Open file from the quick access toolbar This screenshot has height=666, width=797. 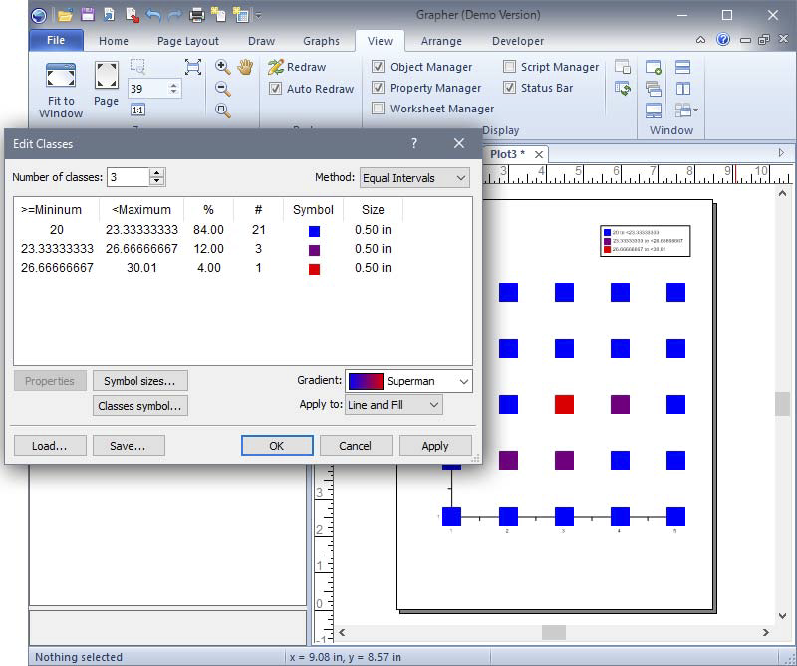coord(65,15)
